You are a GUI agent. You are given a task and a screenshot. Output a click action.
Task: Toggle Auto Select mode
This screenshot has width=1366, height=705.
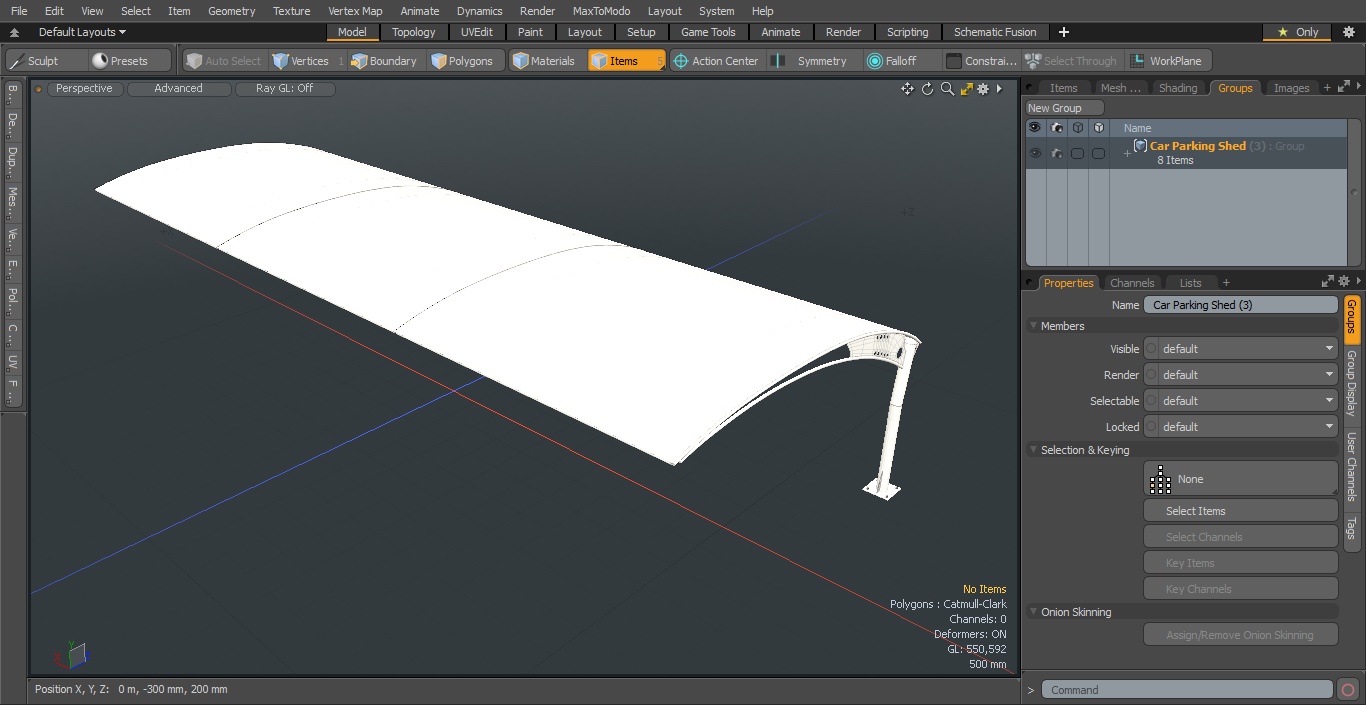click(x=223, y=61)
